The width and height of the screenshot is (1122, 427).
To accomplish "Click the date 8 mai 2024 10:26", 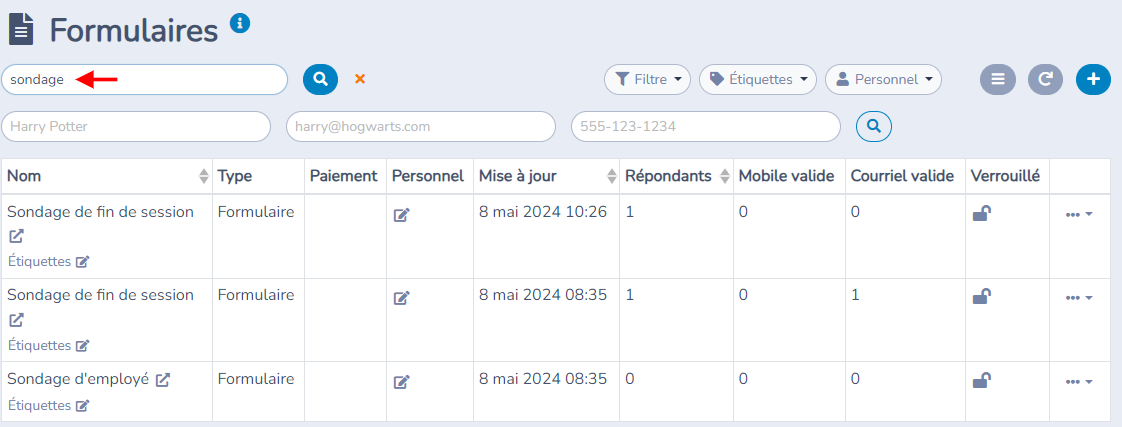I will pyautogui.click(x=543, y=212).
